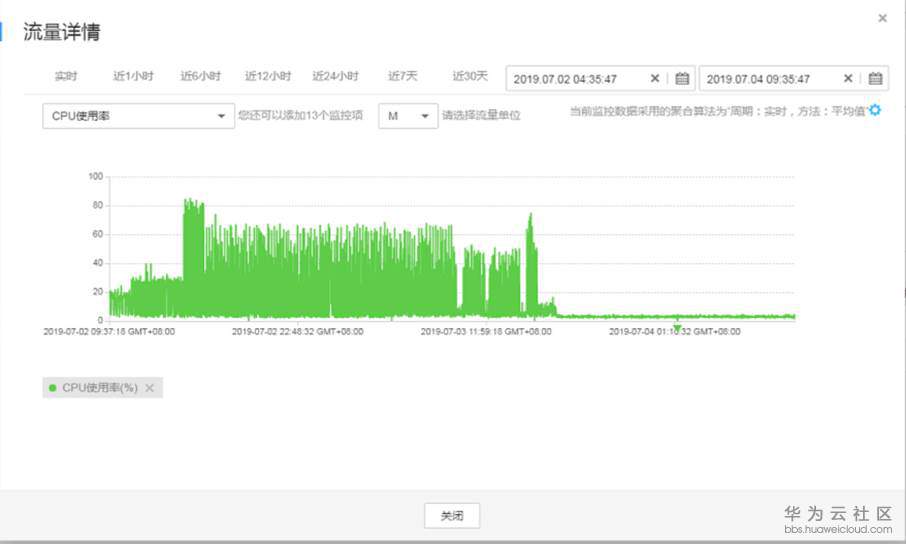Open the calendar picker for end date
906x544 pixels.
point(875,79)
